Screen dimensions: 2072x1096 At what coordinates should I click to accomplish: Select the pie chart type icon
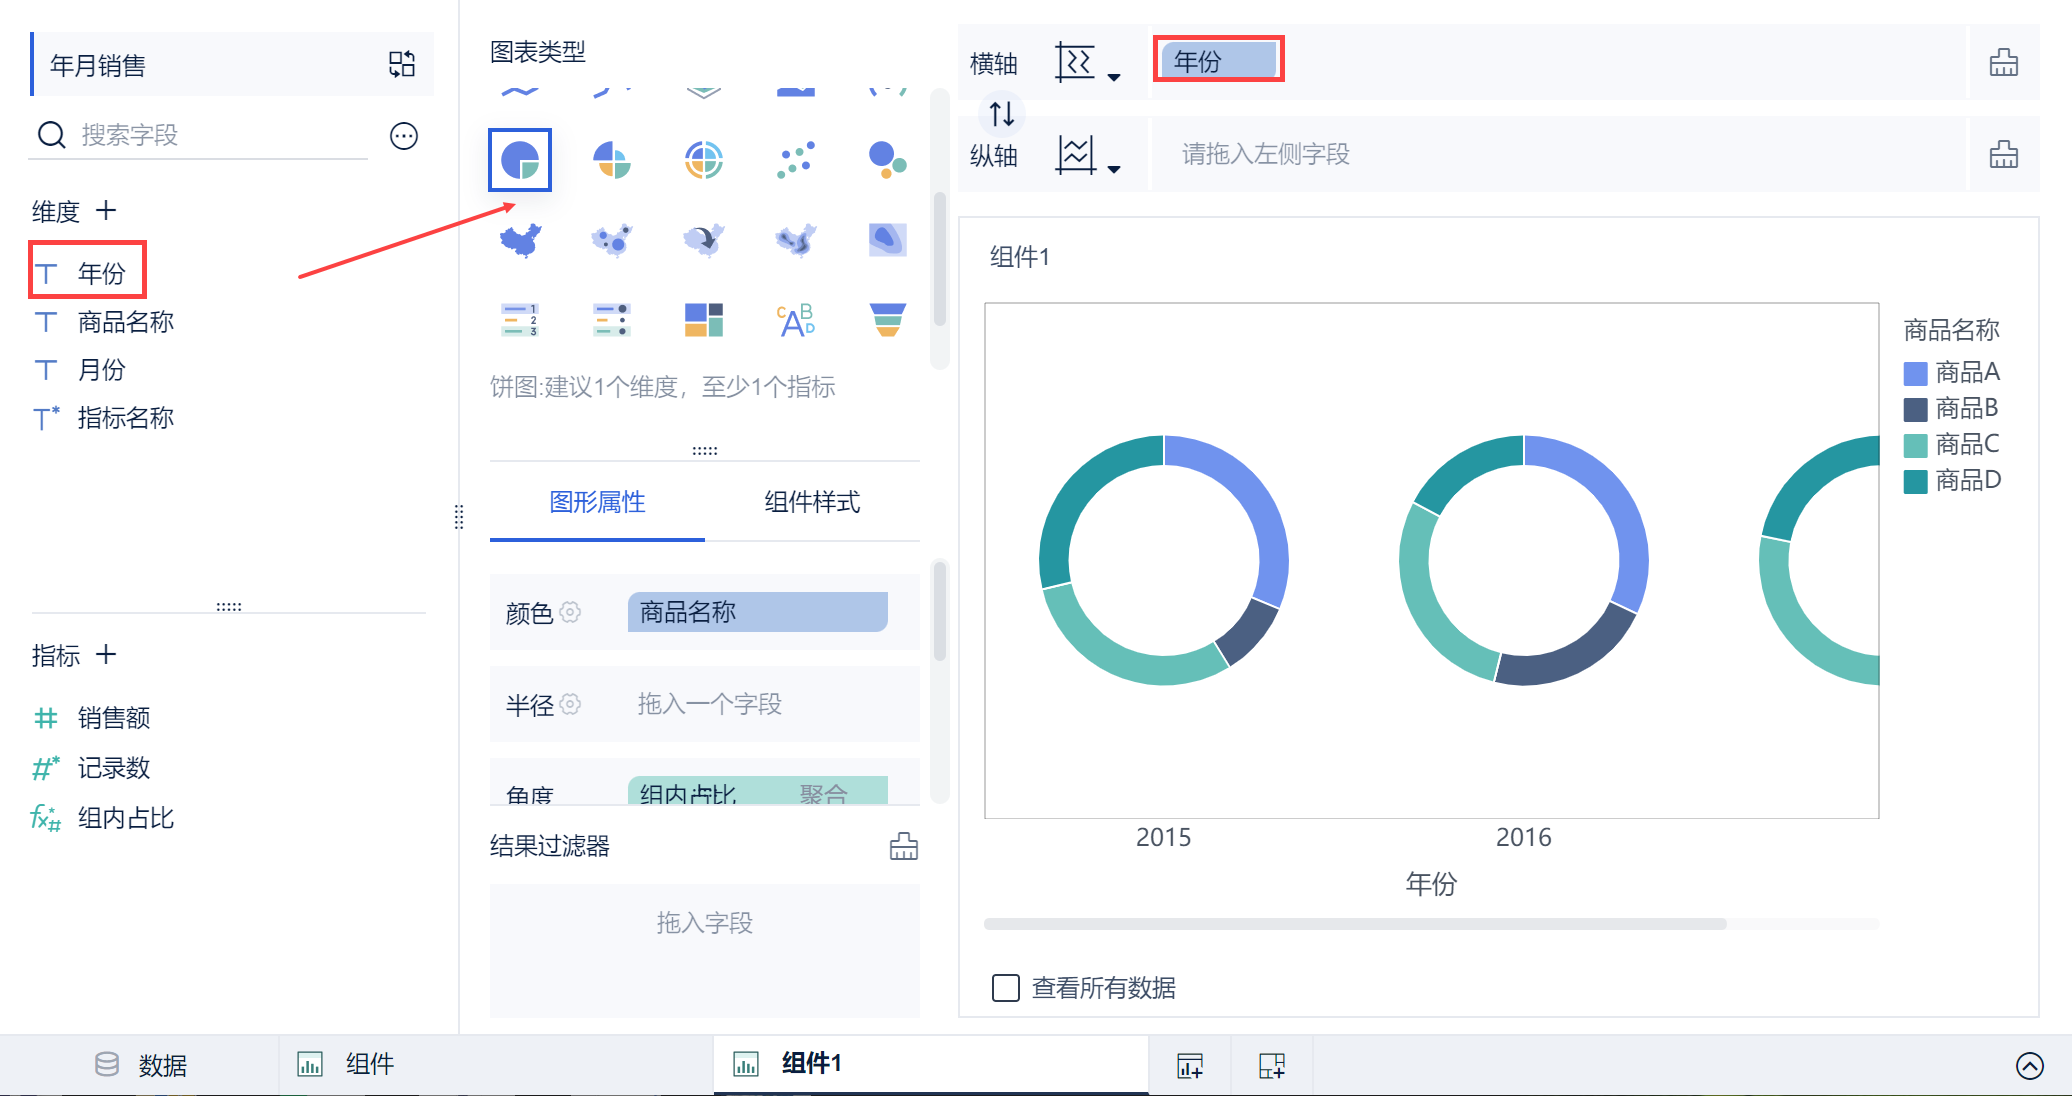(520, 160)
